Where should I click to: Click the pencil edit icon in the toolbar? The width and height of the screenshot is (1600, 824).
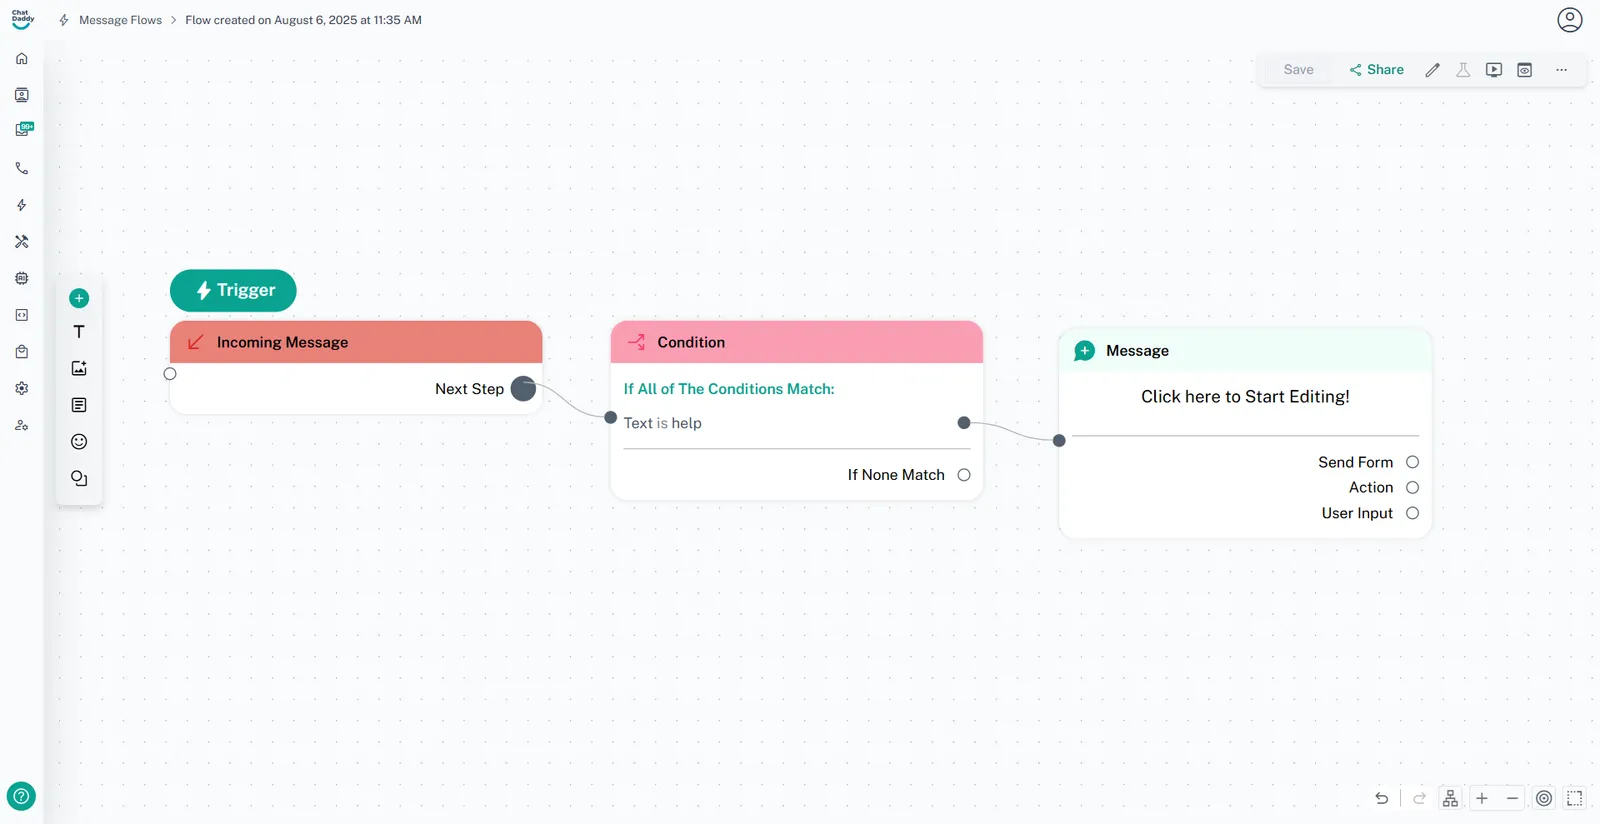coord(1432,70)
